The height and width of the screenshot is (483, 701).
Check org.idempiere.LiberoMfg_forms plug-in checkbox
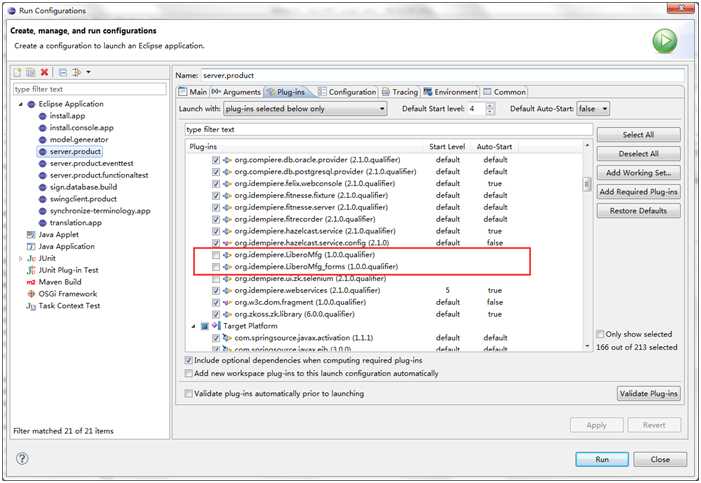(216, 267)
